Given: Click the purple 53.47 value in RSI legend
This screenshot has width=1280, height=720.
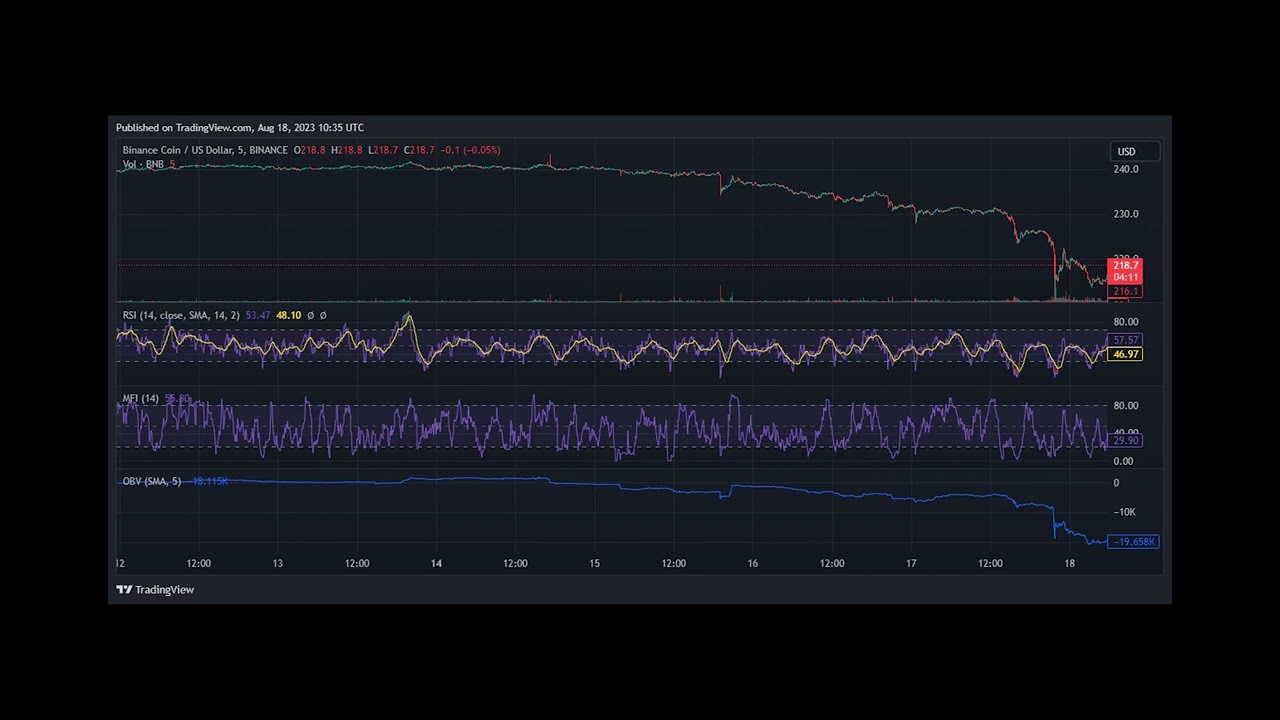Looking at the screenshot, I should (x=257, y=316).
